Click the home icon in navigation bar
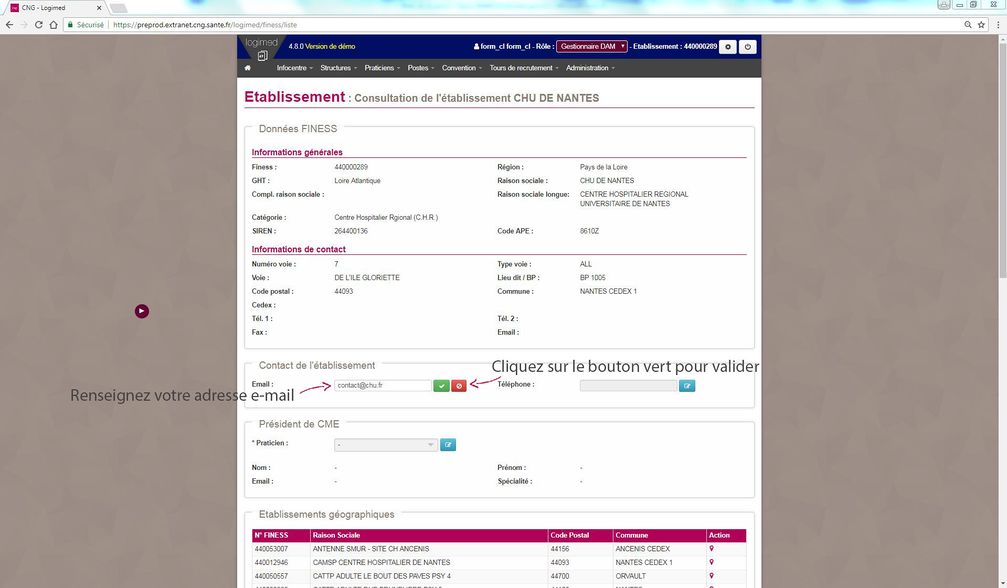 click(x=247, y=67)
